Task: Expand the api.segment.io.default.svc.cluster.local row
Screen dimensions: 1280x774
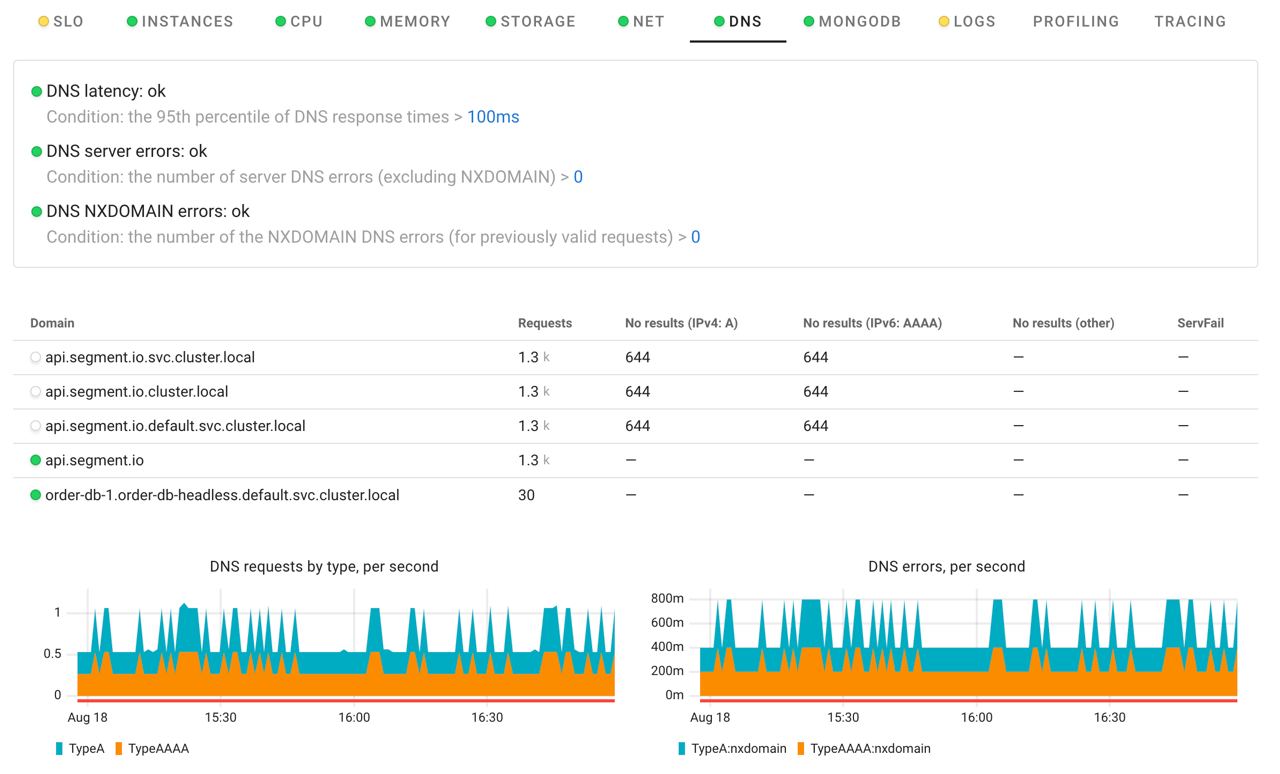Action: tap(33, 425)
